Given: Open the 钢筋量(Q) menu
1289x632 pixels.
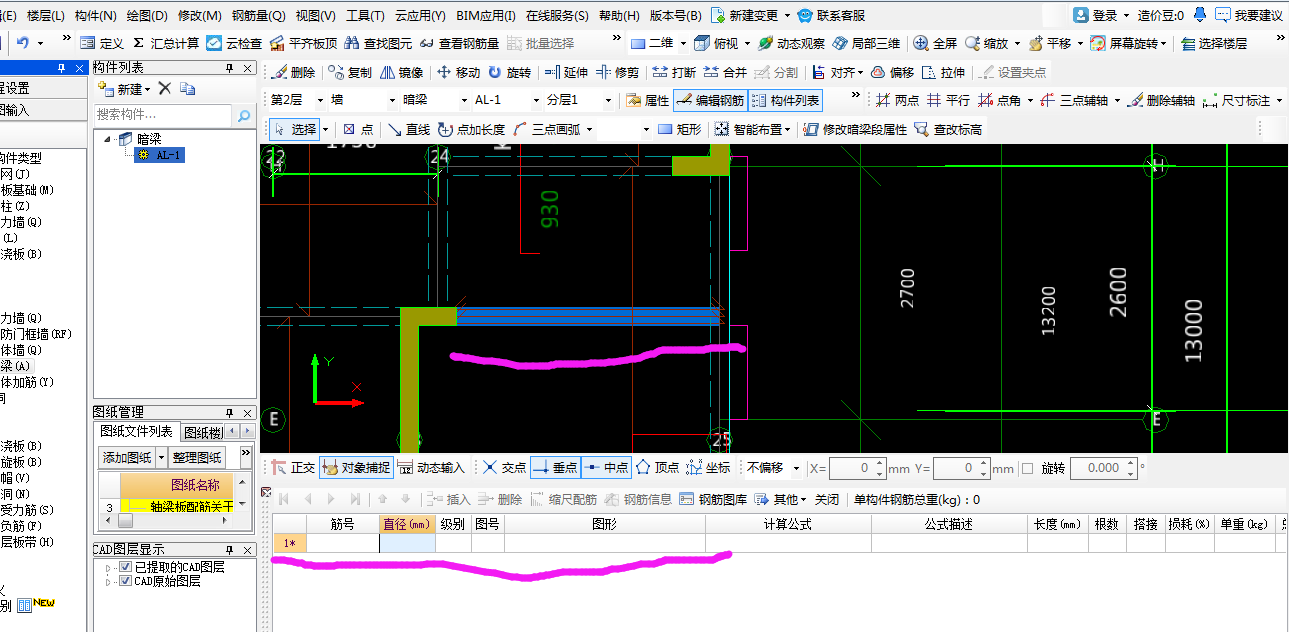Looking at the screenshot, I should [x=258, y=16].
